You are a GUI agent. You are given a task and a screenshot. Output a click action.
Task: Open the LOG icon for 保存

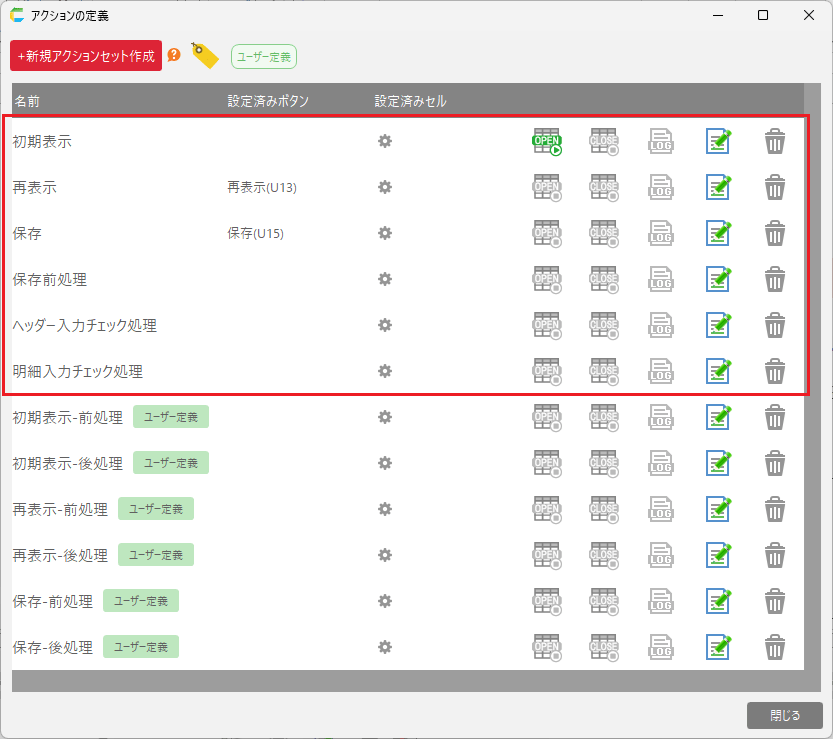(x=660, y=234)
